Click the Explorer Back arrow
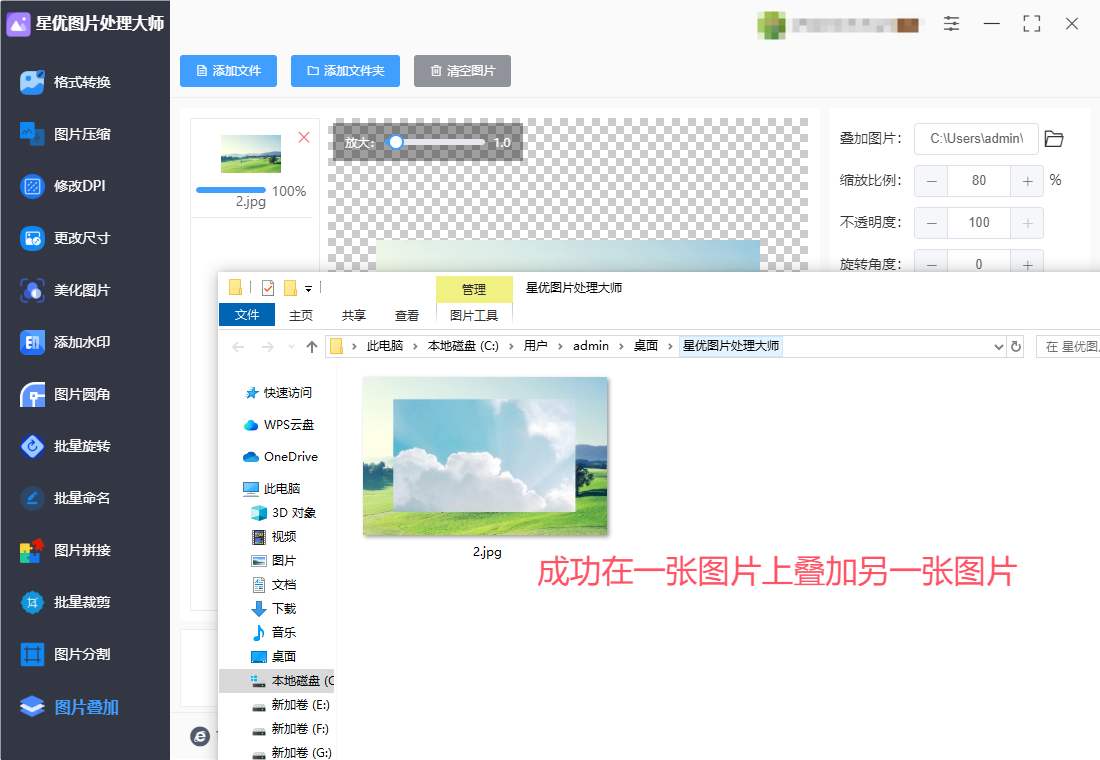Image resolution: width=1100 pixels, height=760 pixels. point(239,347)
